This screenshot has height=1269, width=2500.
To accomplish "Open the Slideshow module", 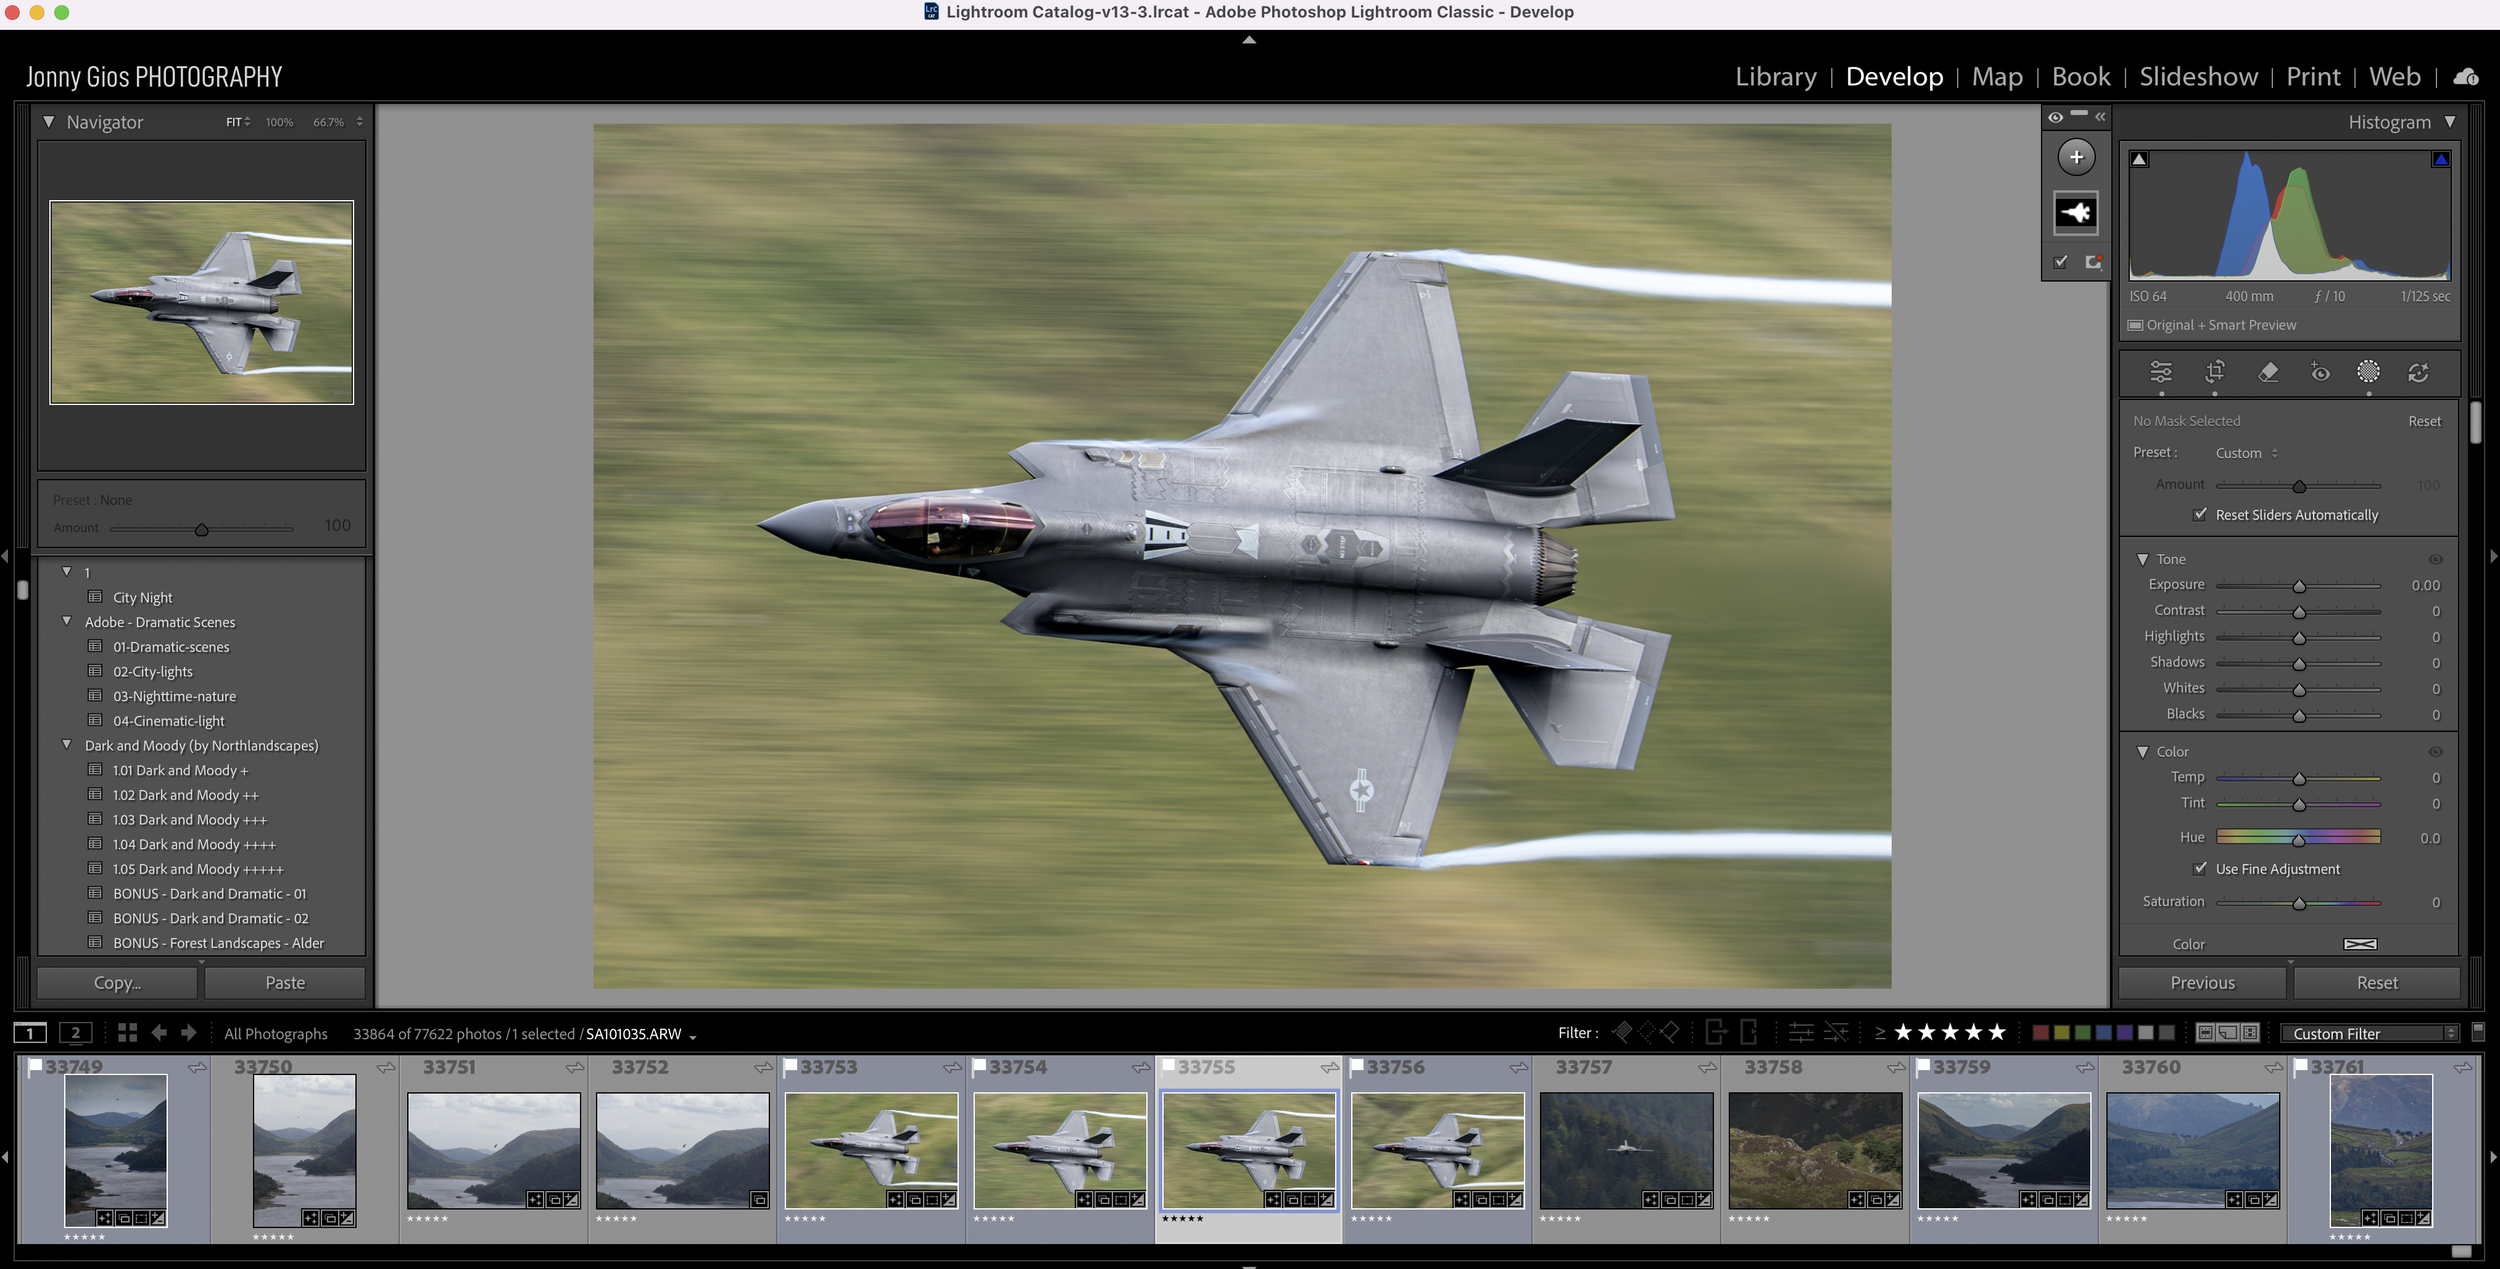I will (x=2198, y=77).
